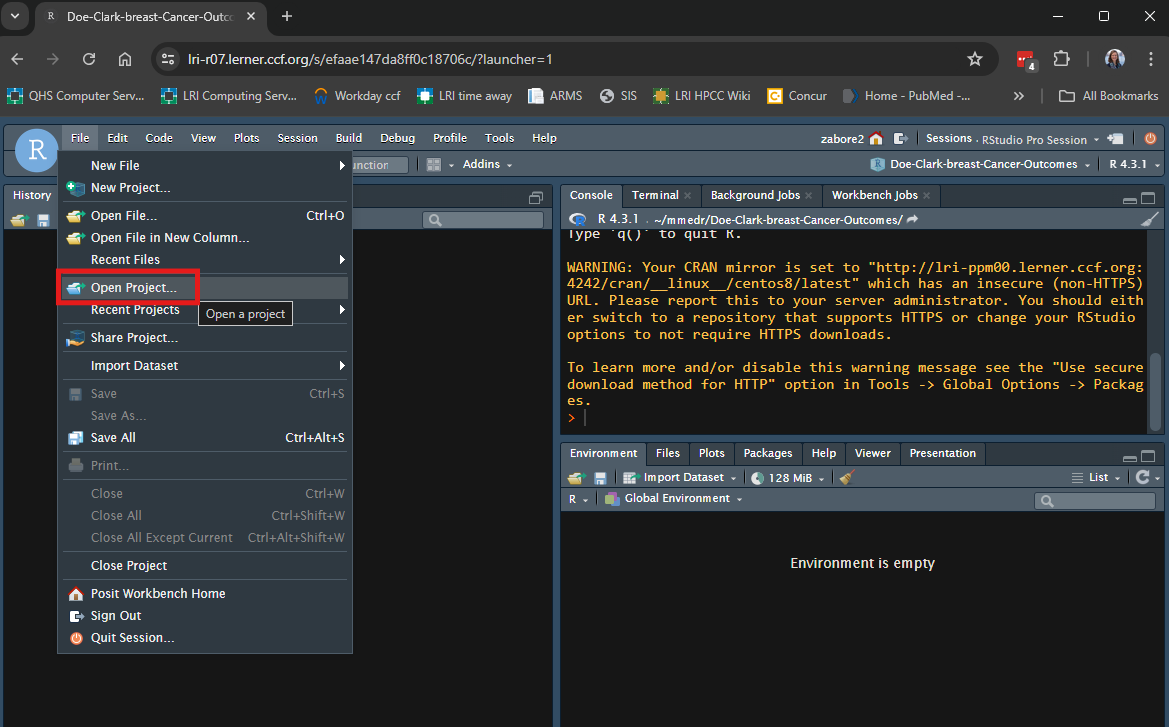Viewport: 1169px width, 727px height.
Task: Choose Share Project... menu item
Action: pos(203,338)
